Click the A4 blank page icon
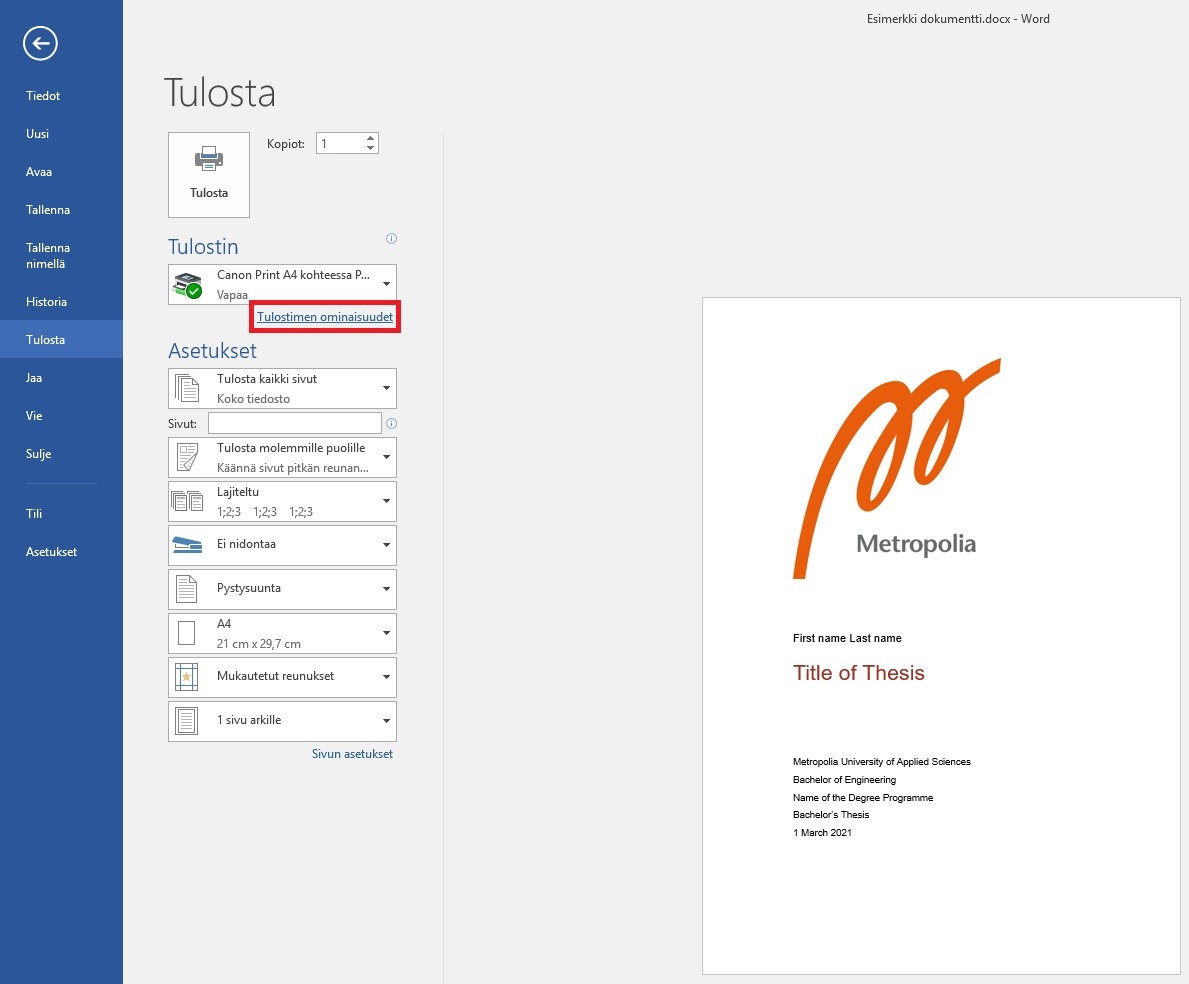 (187, 633)
